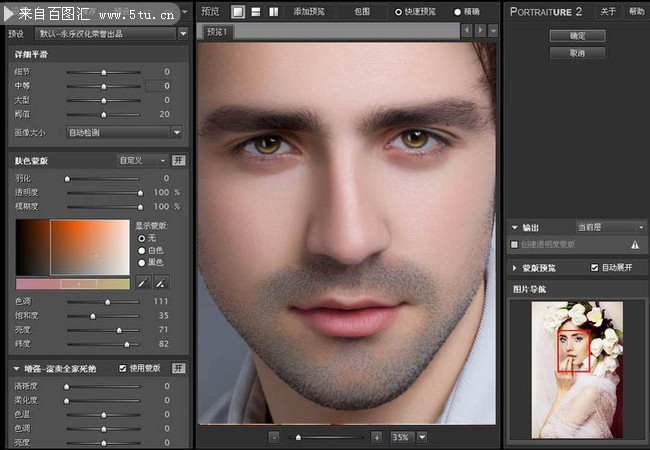
Task: Select 黑色 mask display option
Action: pyautogui.click(x=142, y=262)
